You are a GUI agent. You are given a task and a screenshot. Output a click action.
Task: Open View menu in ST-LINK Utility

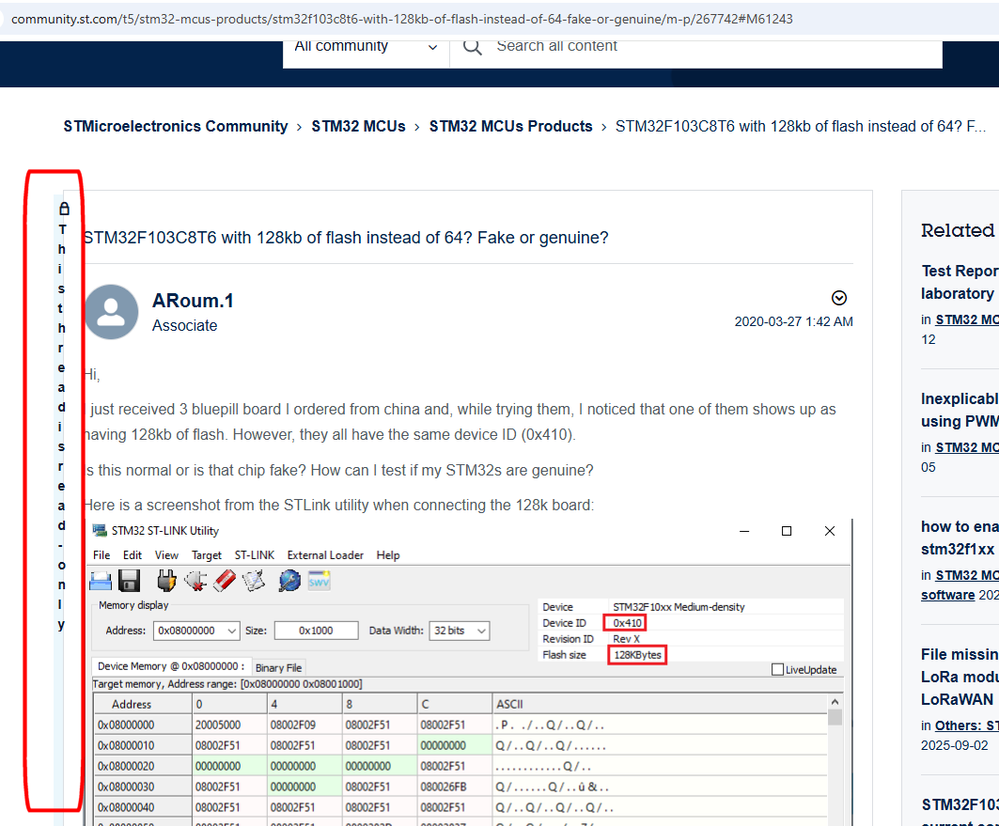pos(166,555)
